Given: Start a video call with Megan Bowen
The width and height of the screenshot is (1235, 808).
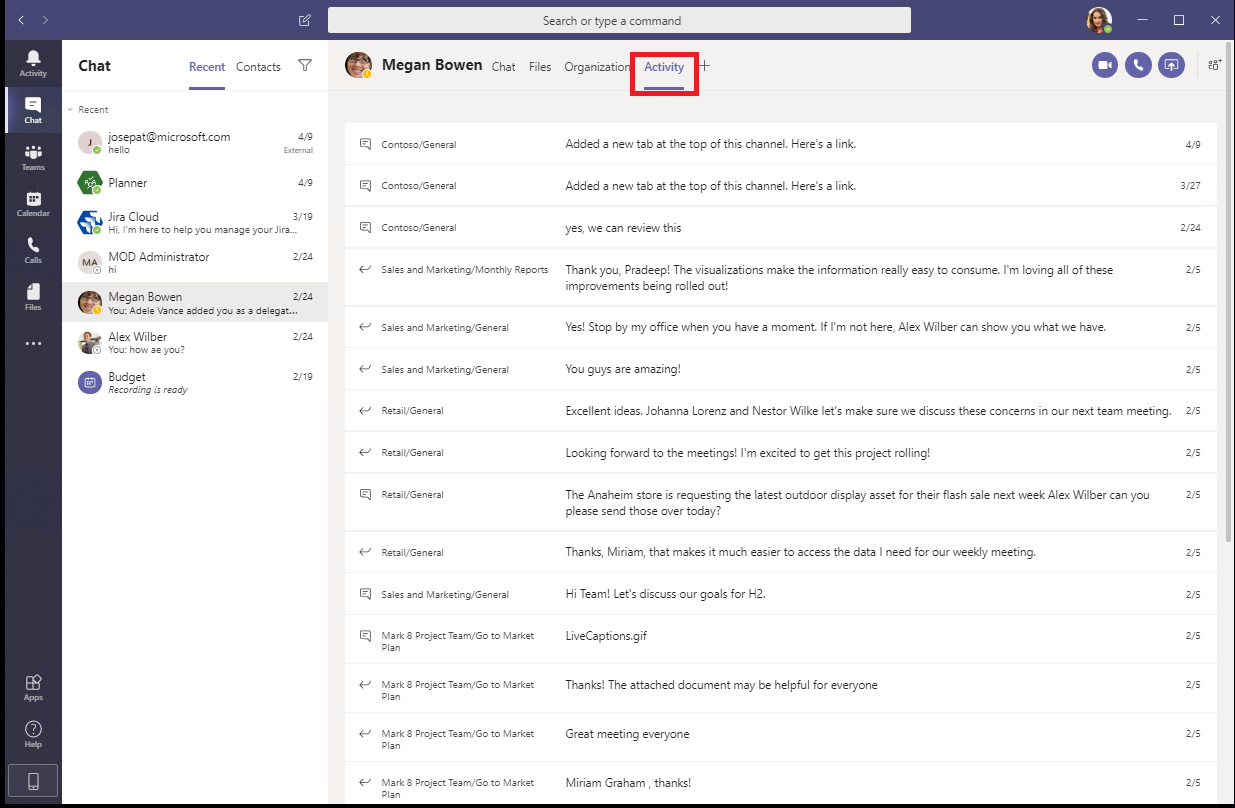Looking at the screenshot, I should 1105,65.
